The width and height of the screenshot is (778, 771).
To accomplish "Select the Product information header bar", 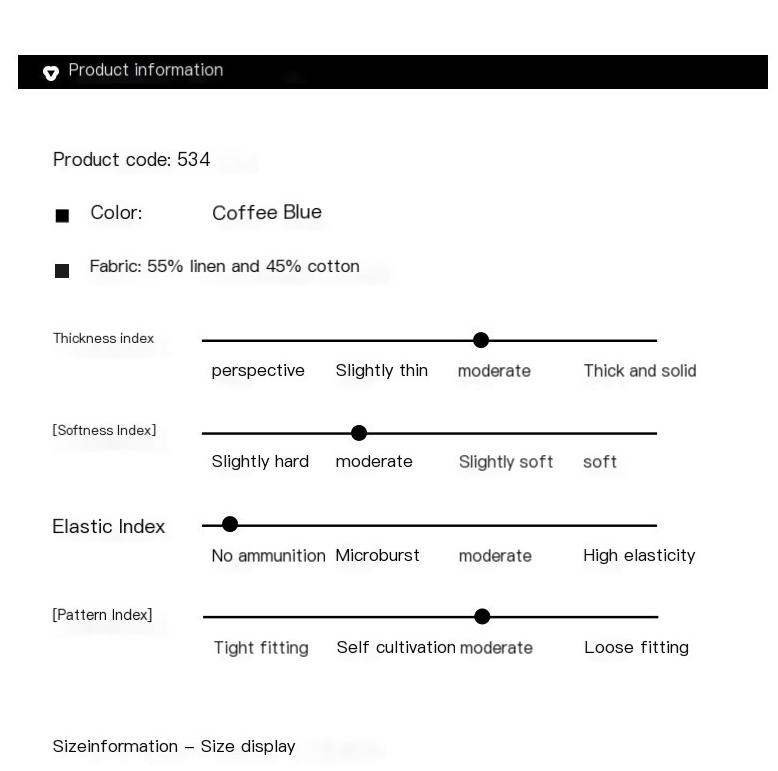I will point(392,72).
